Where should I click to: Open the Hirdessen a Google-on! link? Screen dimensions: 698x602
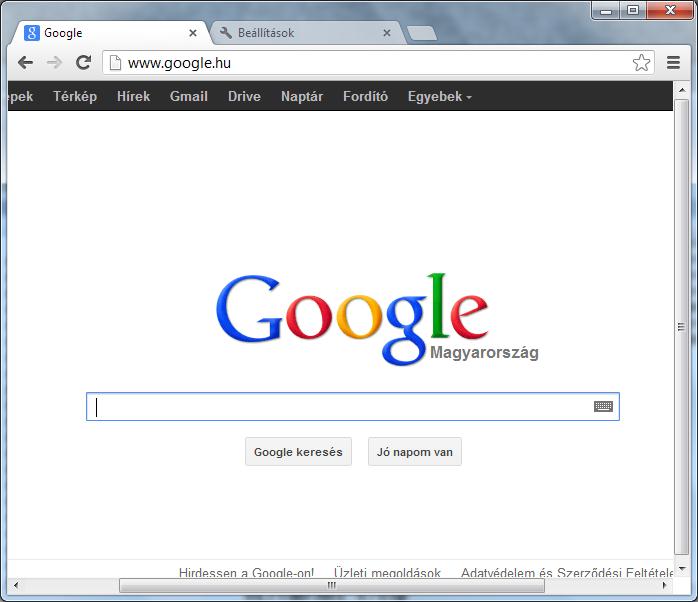(246, 572)
